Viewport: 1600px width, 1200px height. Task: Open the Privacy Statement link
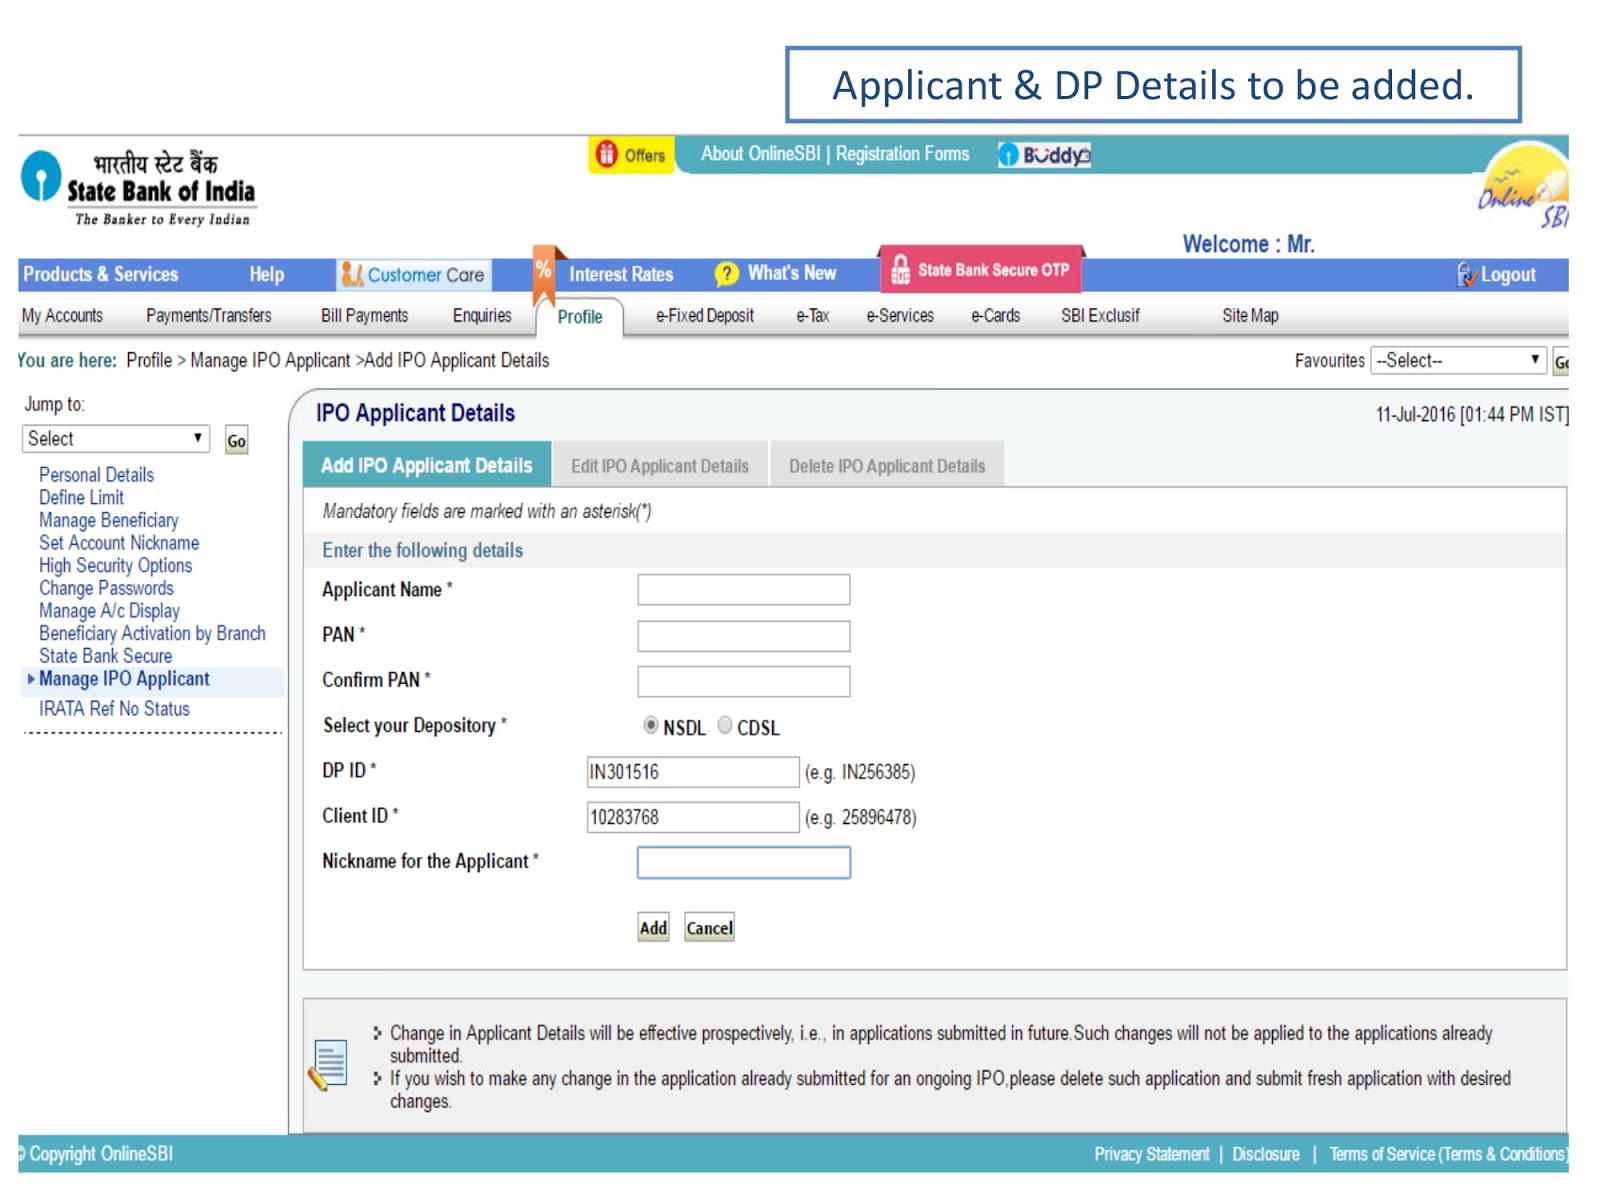(x=1151, y=1154)
